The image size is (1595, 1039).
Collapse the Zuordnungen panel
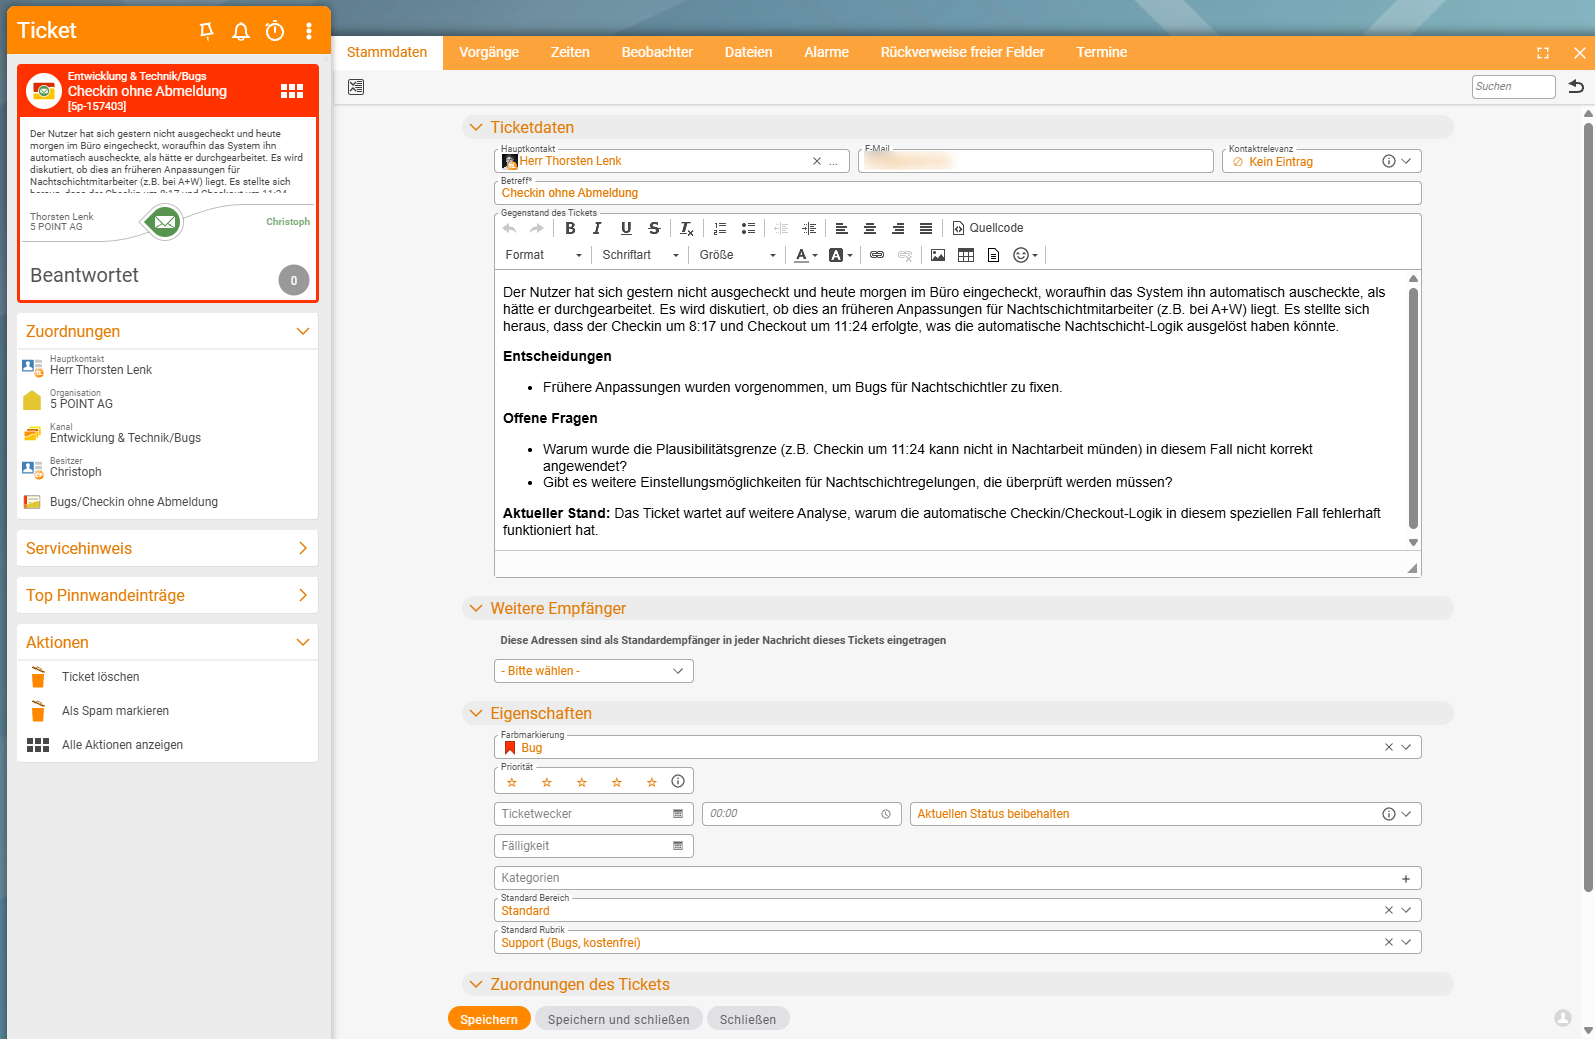pos(303,331)
